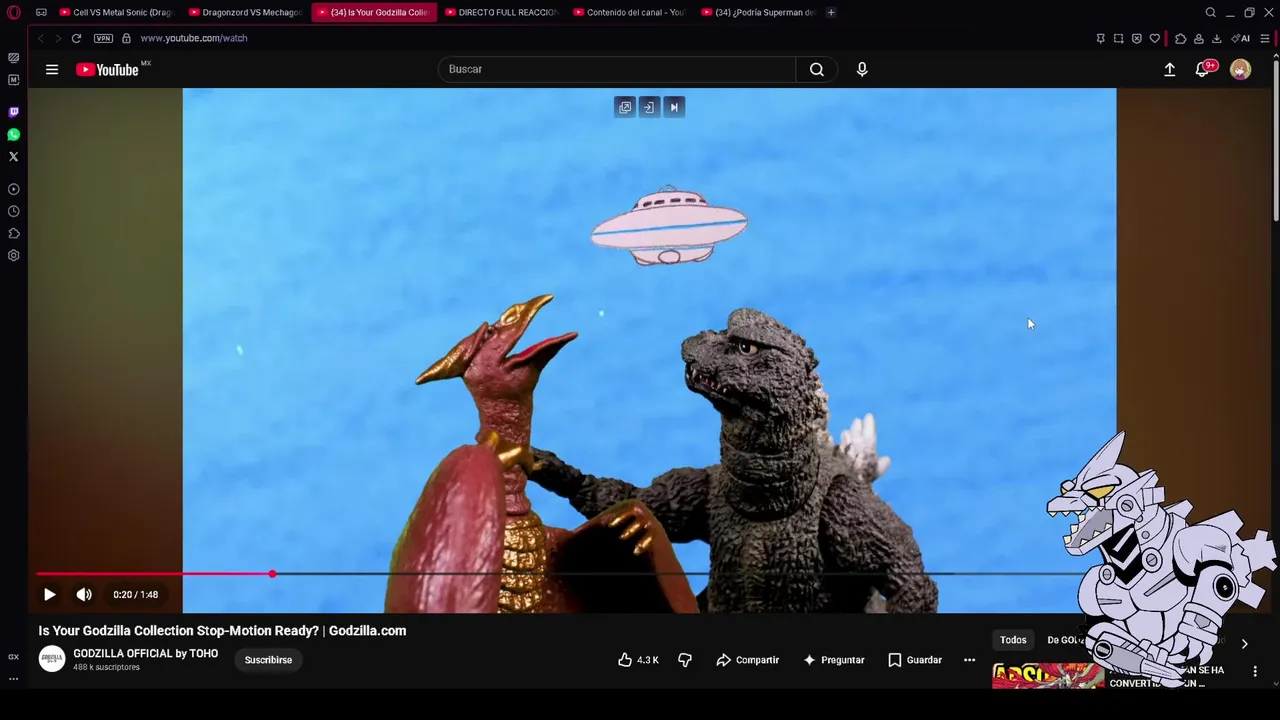The width and height of the screenshot is (1280, 720).
Task: Open the GX corner icon in sidebar
Action: coord(13,657)
